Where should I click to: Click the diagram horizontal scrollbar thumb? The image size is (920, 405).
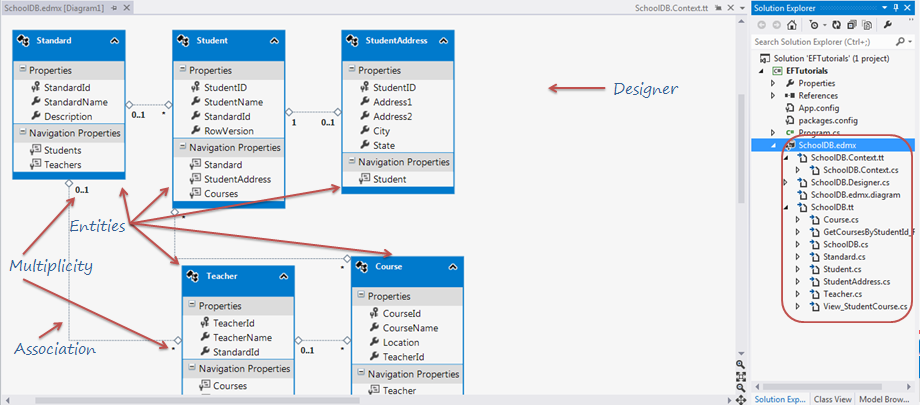click(197, 400)
